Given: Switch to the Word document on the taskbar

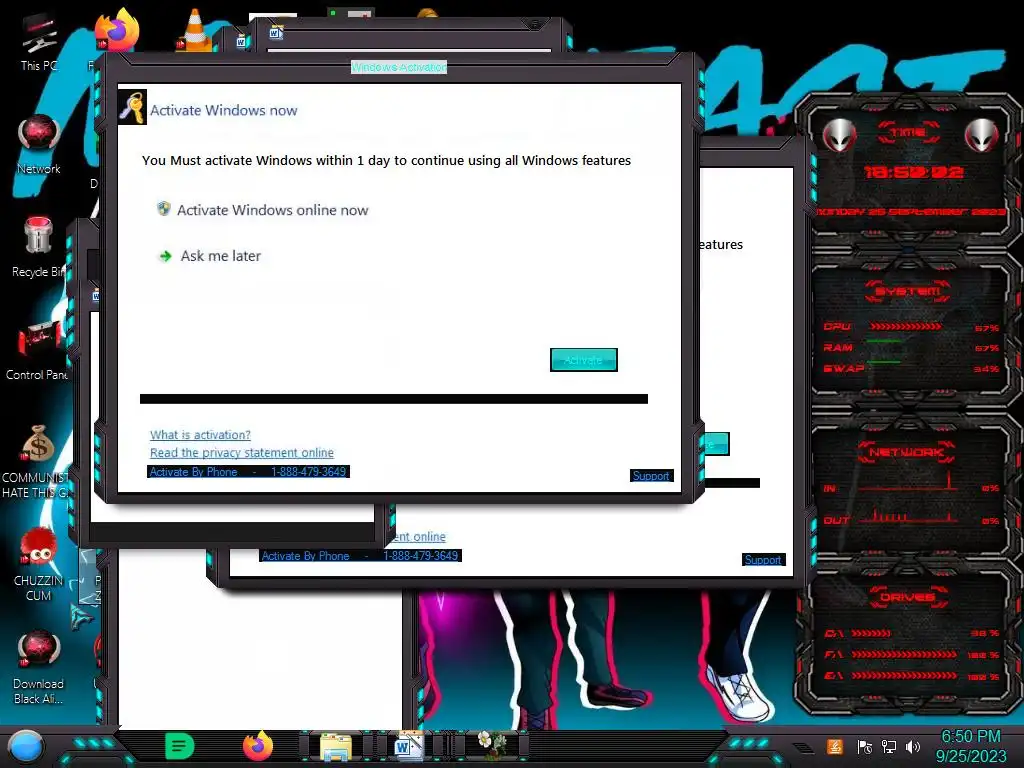Looking at the screenshot, I should [x=408, y=746].
